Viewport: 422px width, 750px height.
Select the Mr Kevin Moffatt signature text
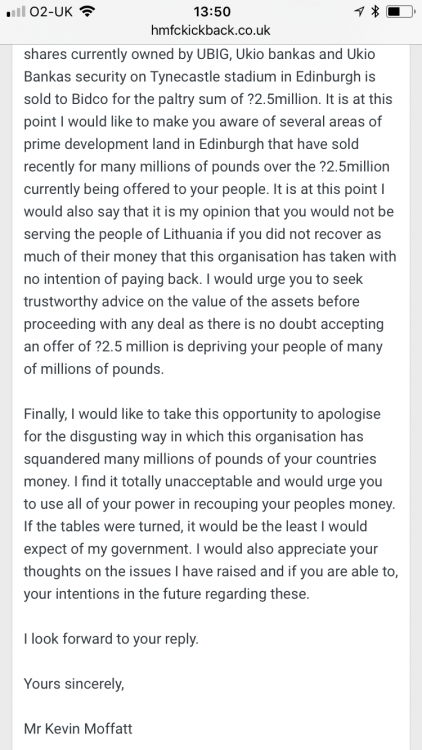tap(78, 728)
